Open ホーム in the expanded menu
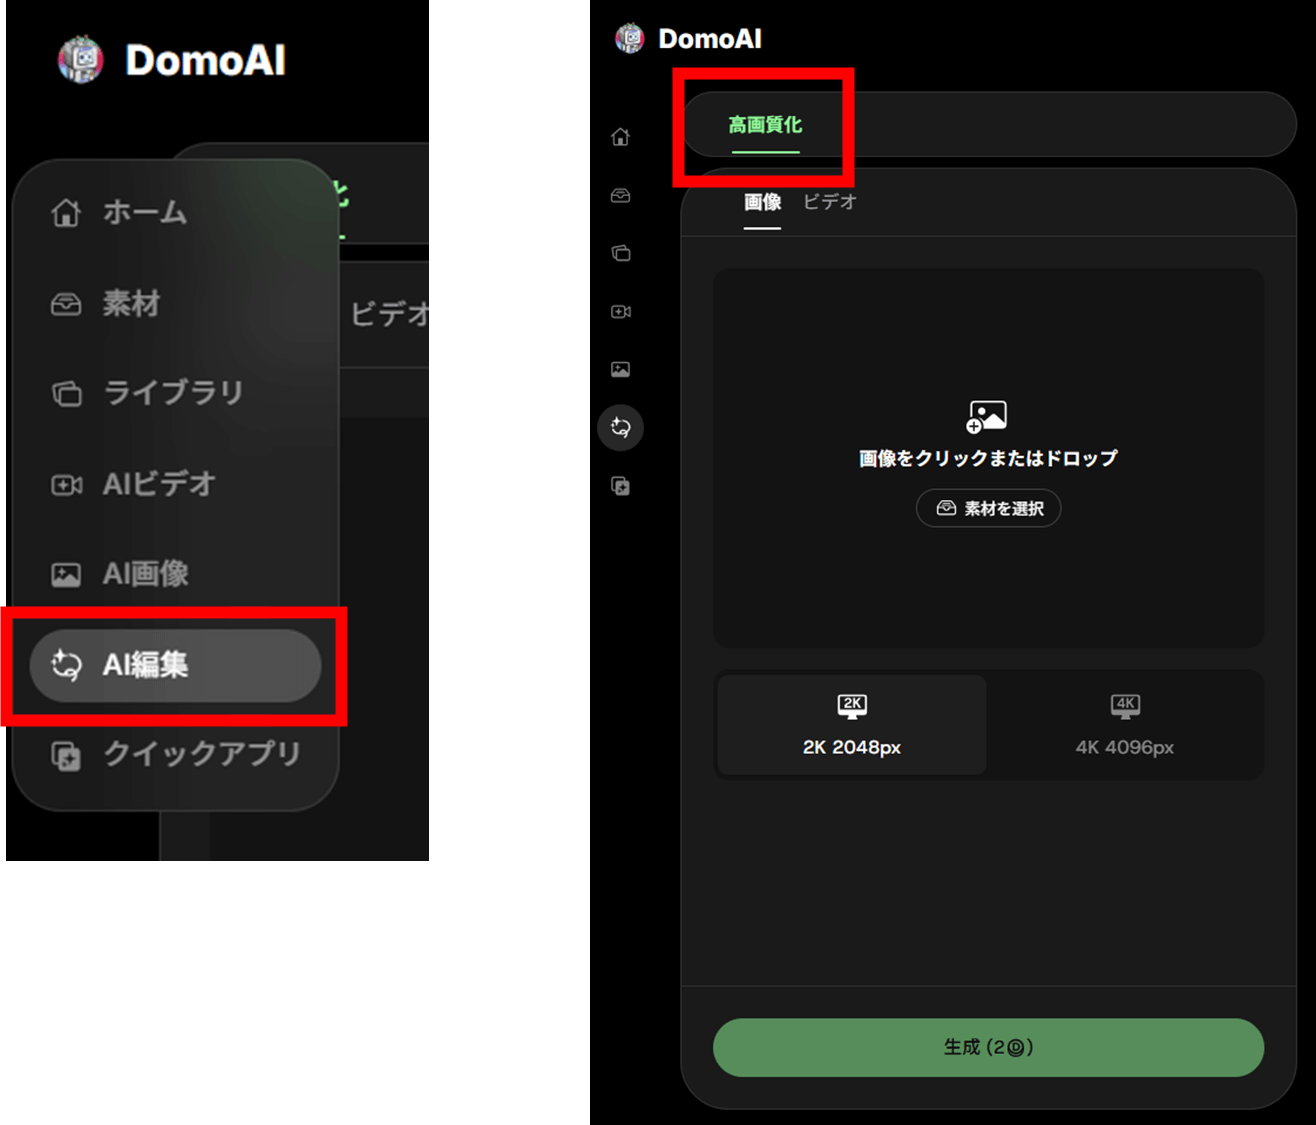The width and height of the screenshot is (1316, 1125). pos(144,212)
